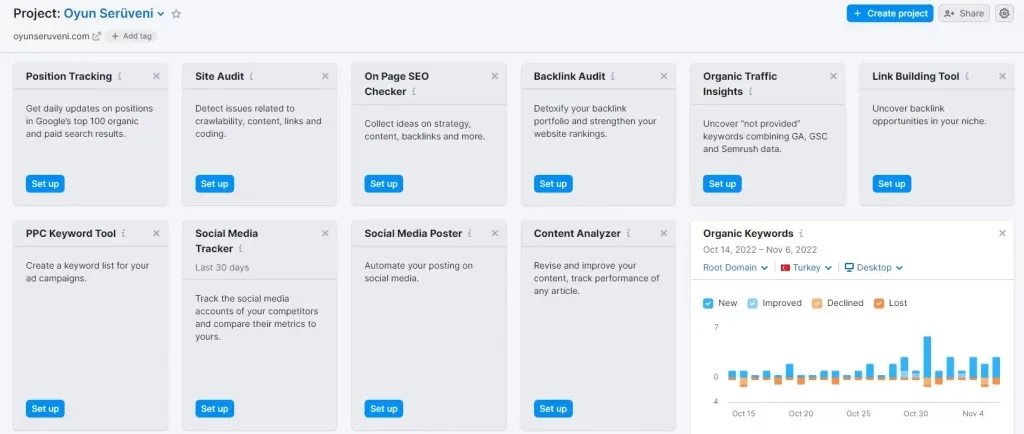Image resolution: width=1024 pixels, height=434 pixels.
Task: Click the Oct 30 axis label
Action: click(x=916, y=414)
